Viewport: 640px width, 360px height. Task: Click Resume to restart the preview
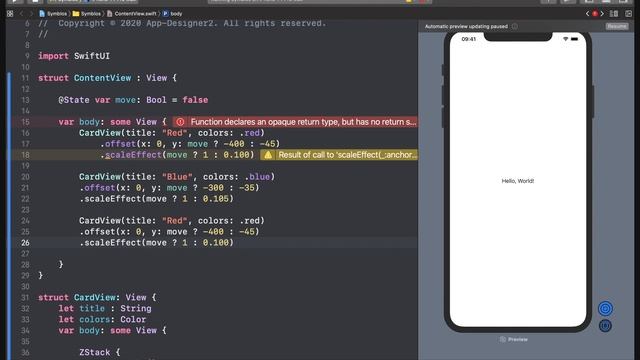617,26
